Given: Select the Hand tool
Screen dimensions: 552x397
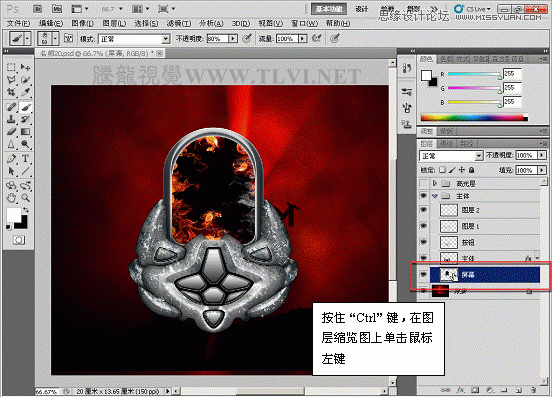Looking at the screenshot, I should tap(11, 198).
